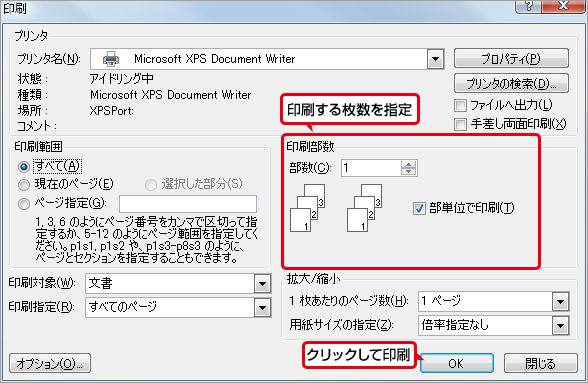The height and width of the screenshot is (383, 588).
Task: Click the アイドリング中 status text
Action: (x=122, y=78)
